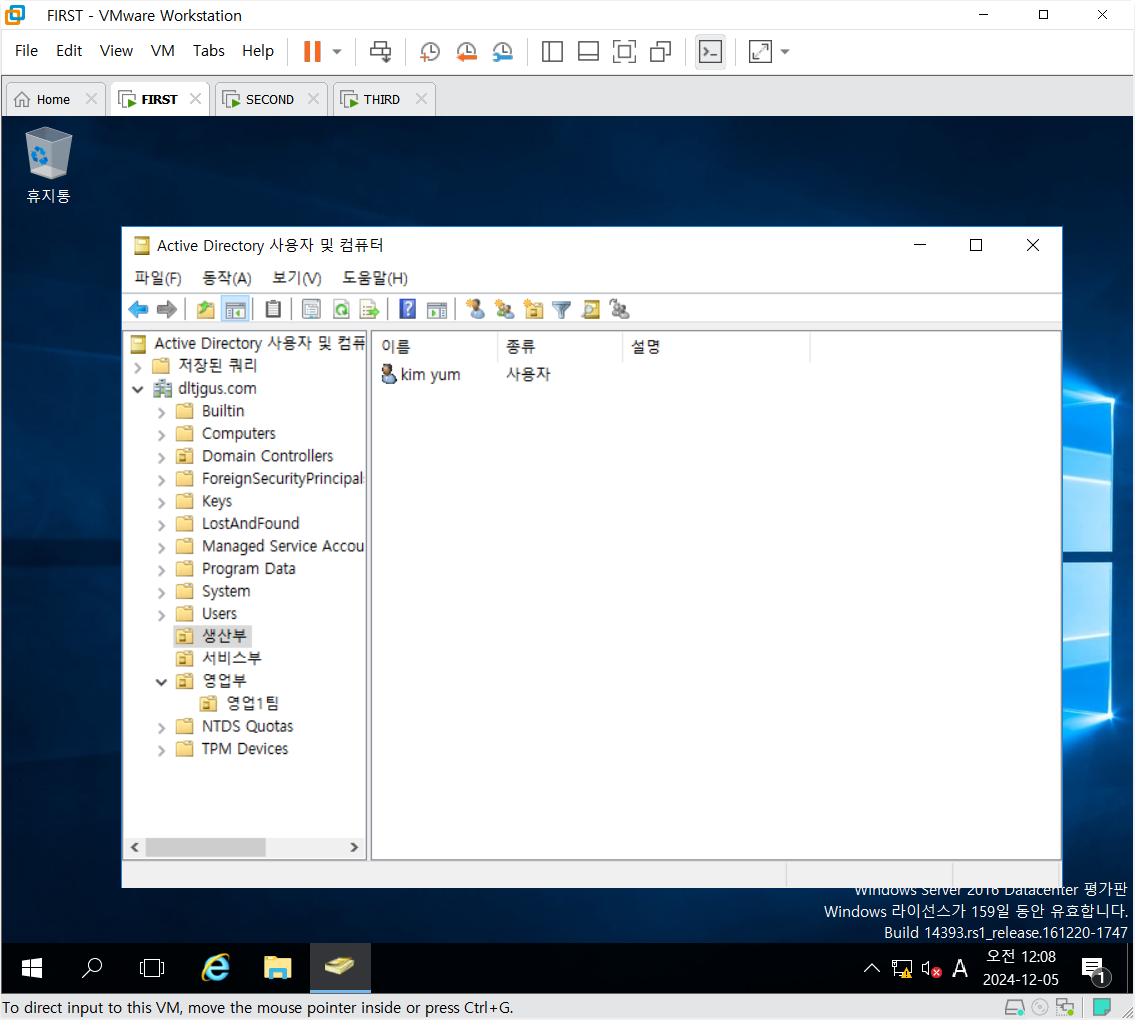Screen dimensions: 1135x1020
Task: Select System folder in tree
Action: coord(226,591)
